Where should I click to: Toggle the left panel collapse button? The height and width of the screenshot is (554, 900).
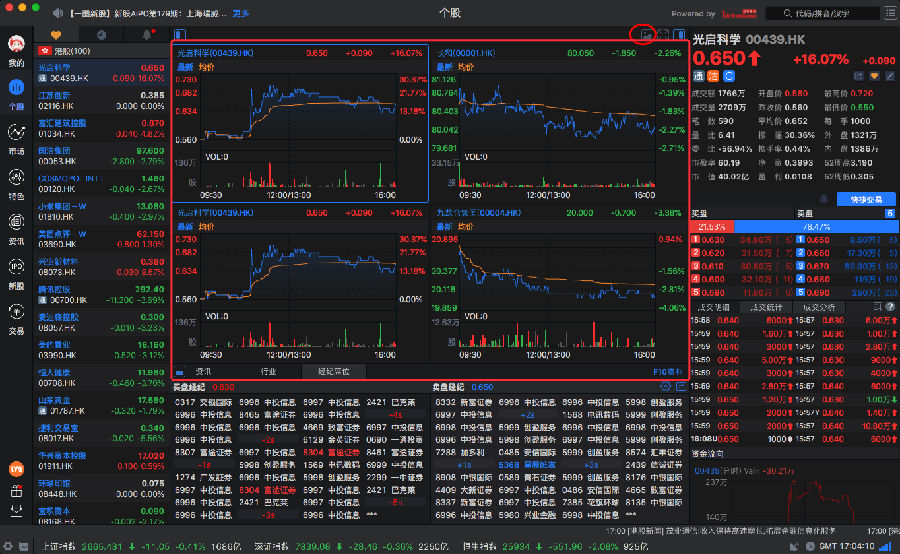point(180,34)
